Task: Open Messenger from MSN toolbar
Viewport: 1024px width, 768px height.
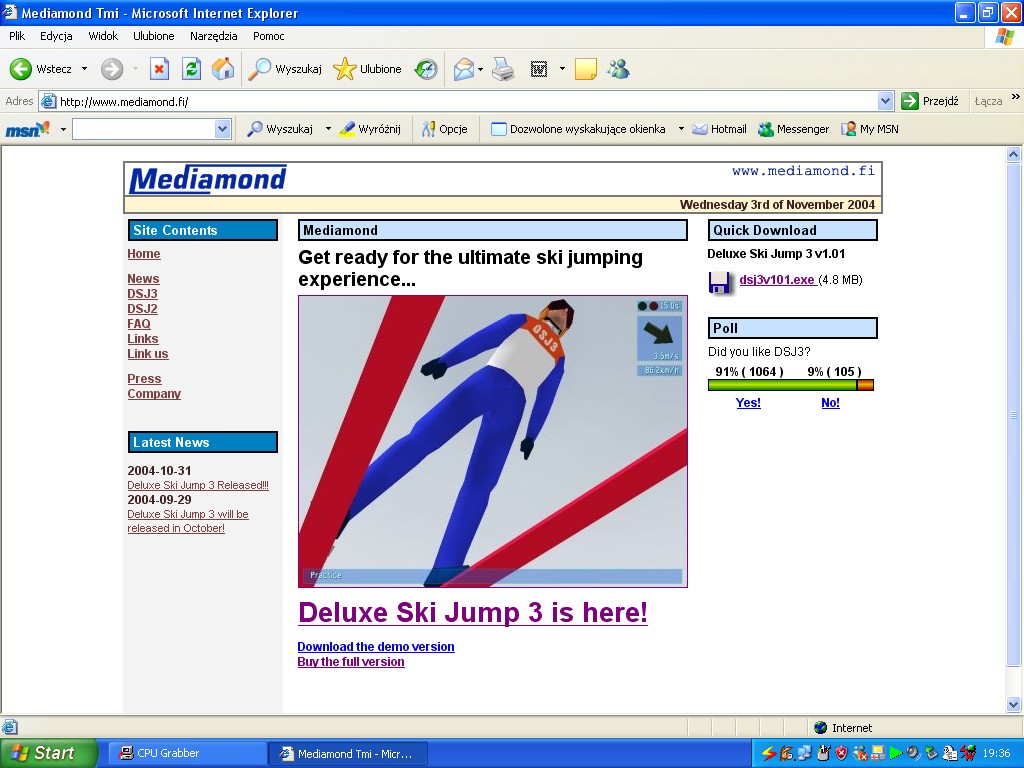Action: click(793, 129)
